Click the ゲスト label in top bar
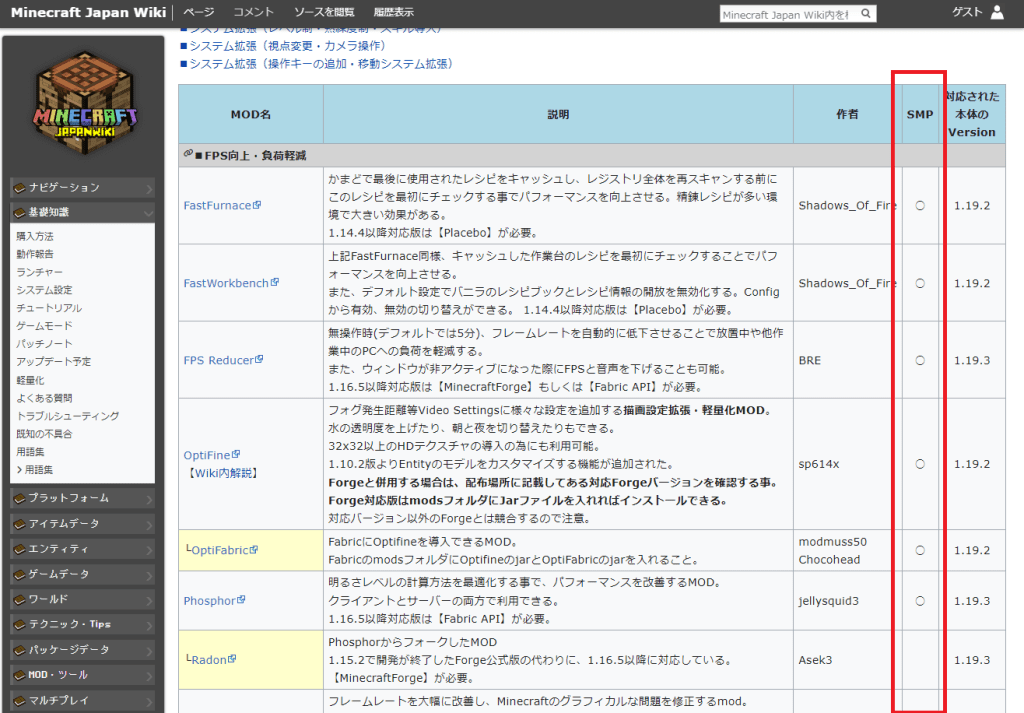 [x=967, y=12]
